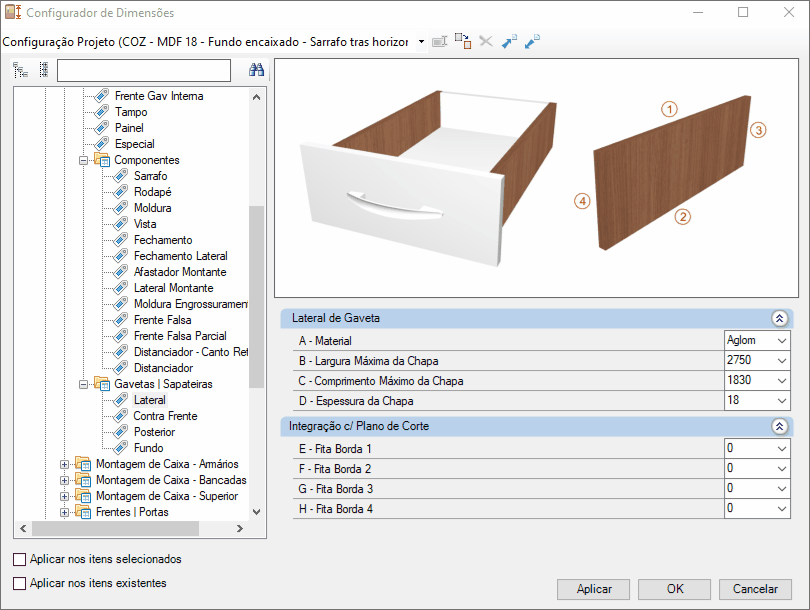Click the tree search input field
Screen dimensions: 810x610
144,70
